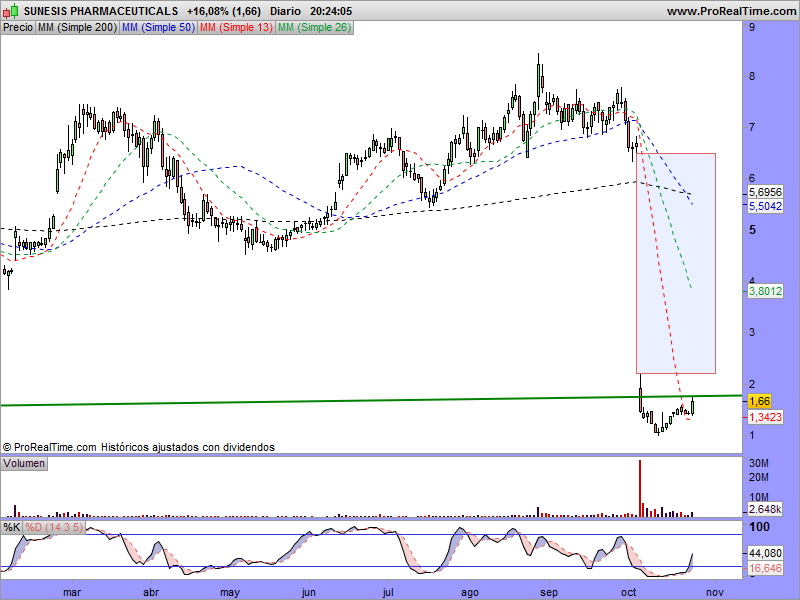
Task: Select the Precio indicator label
Action: [x=18, y=28]
